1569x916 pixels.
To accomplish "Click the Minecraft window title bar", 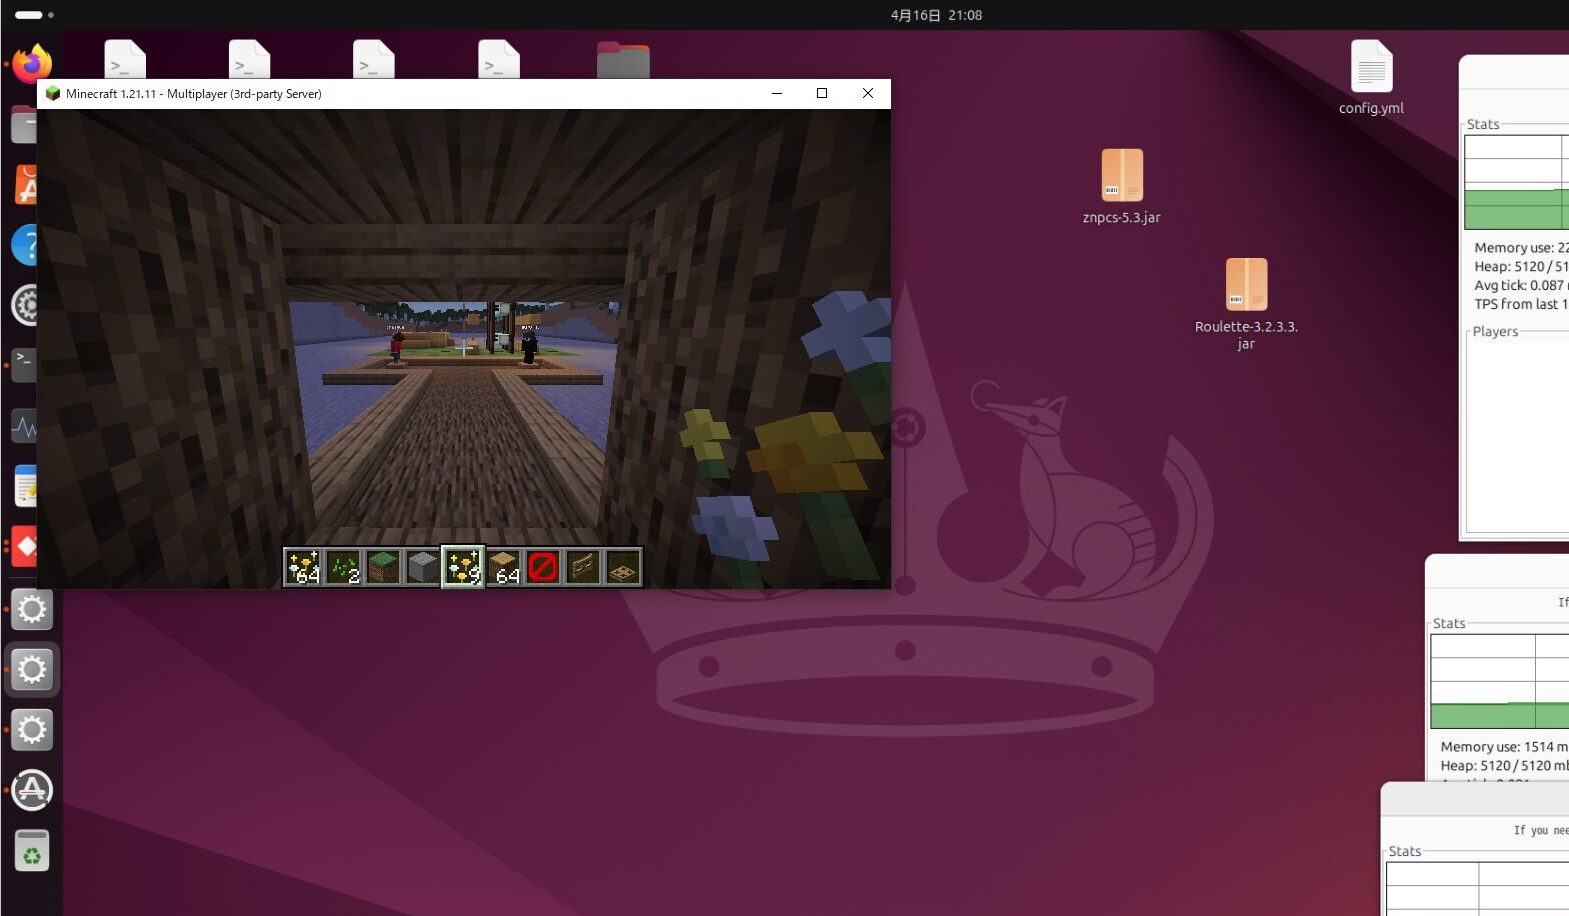I will pos(500,93).
